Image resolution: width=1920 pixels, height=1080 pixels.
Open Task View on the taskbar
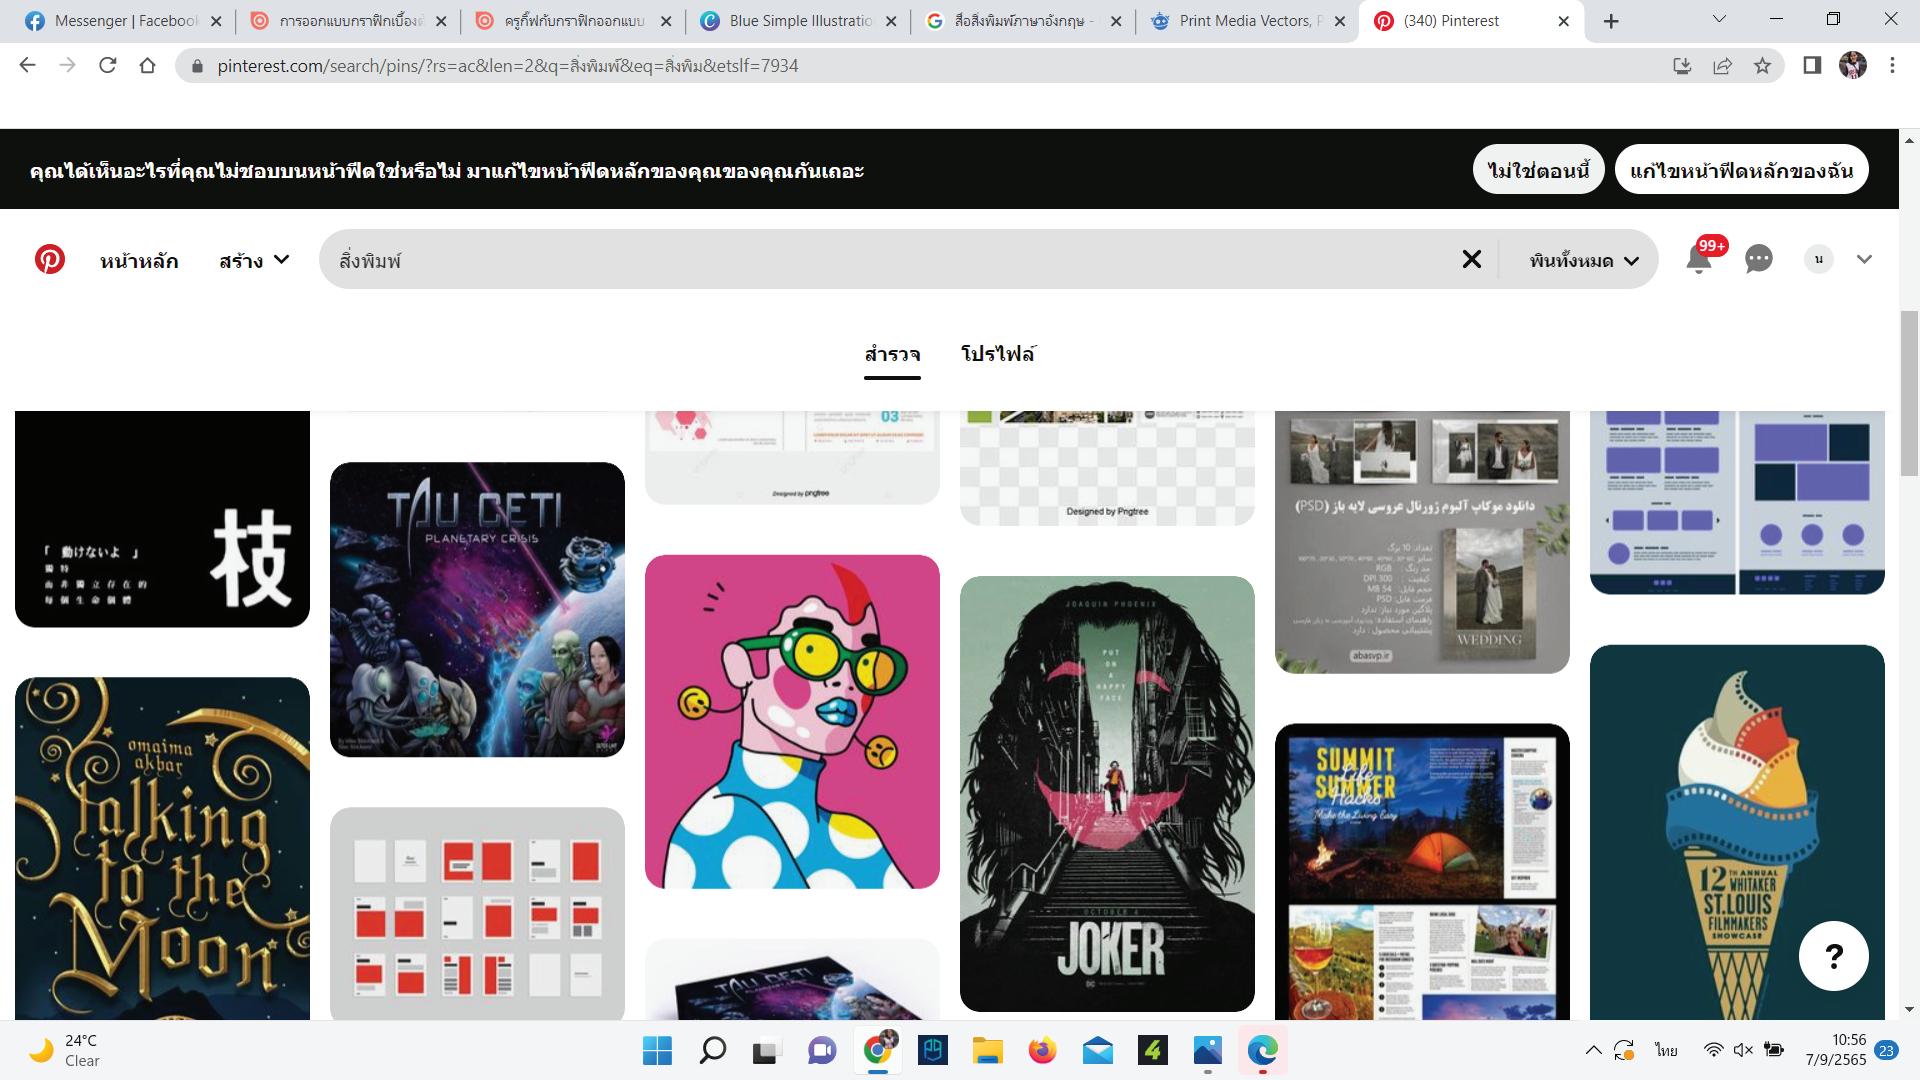tap(766, 1050)
